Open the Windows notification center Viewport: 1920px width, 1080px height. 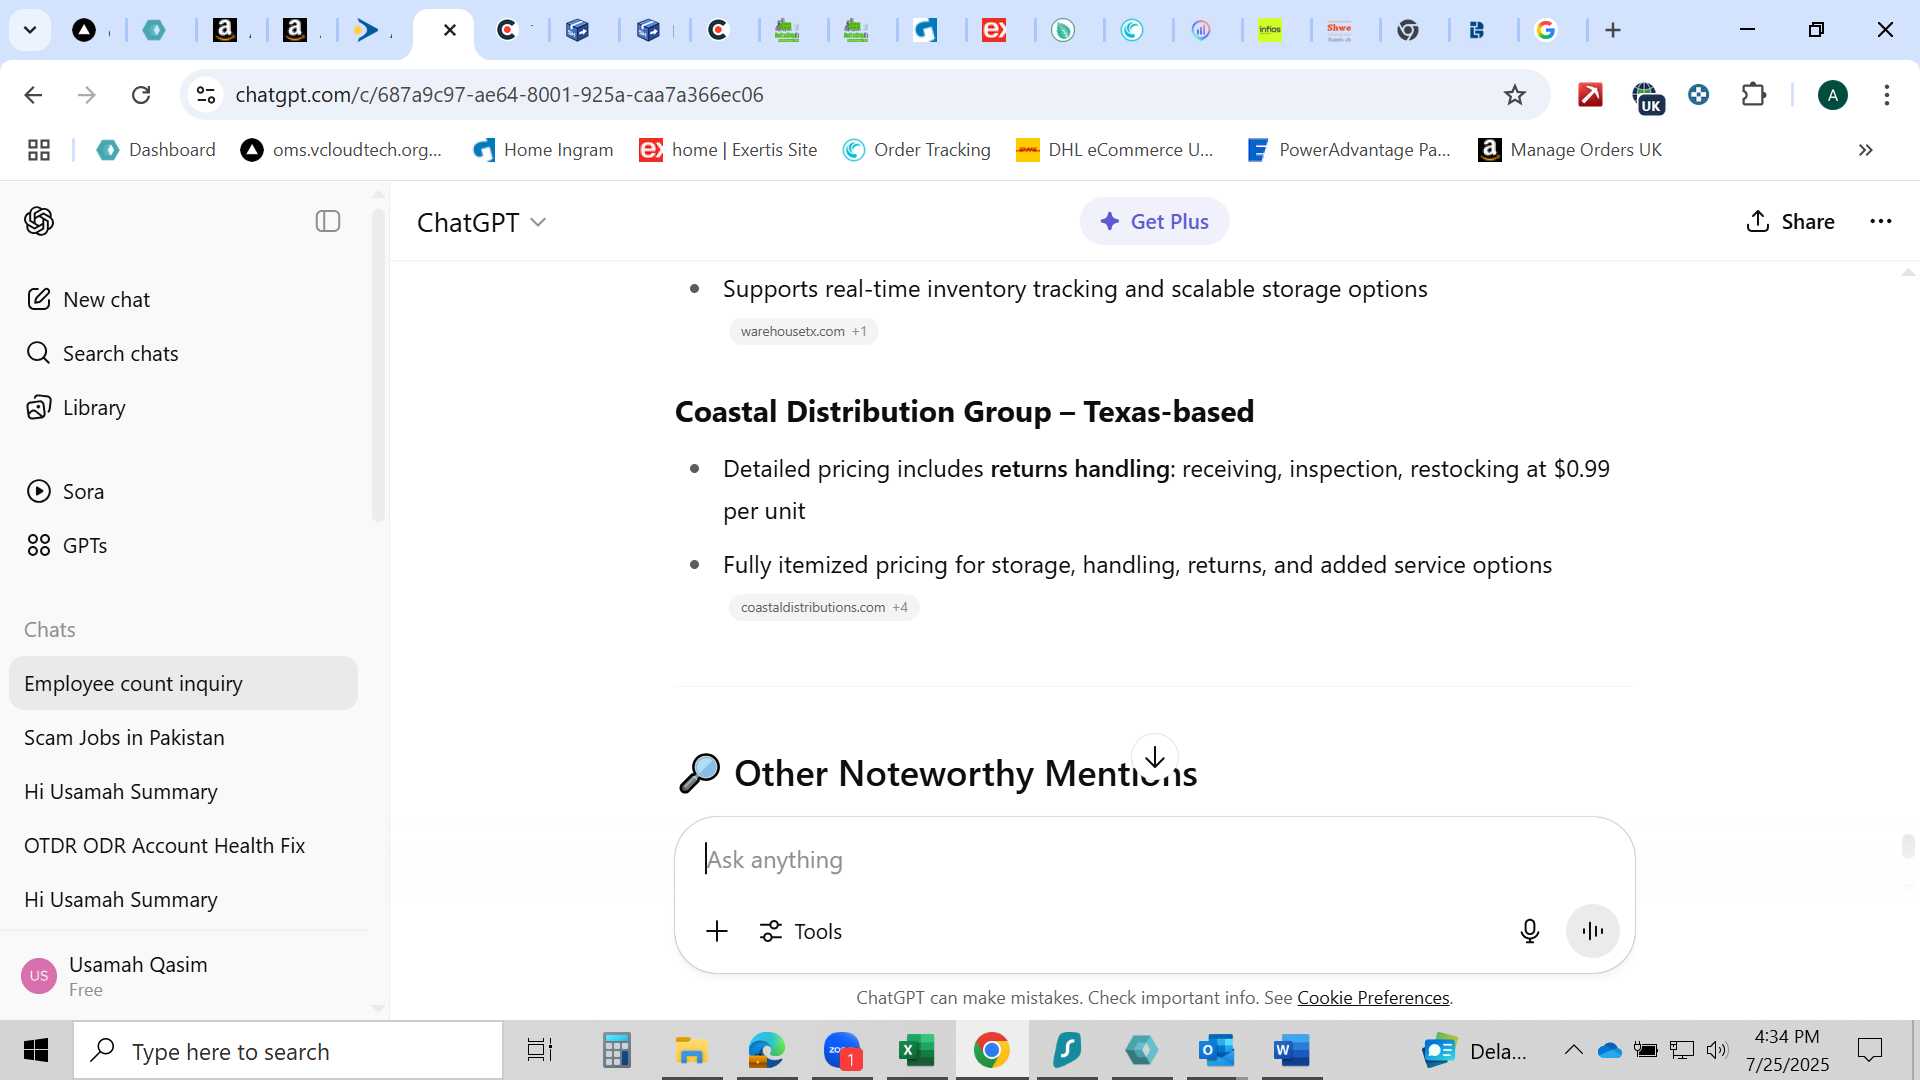click(1869, 1050)
